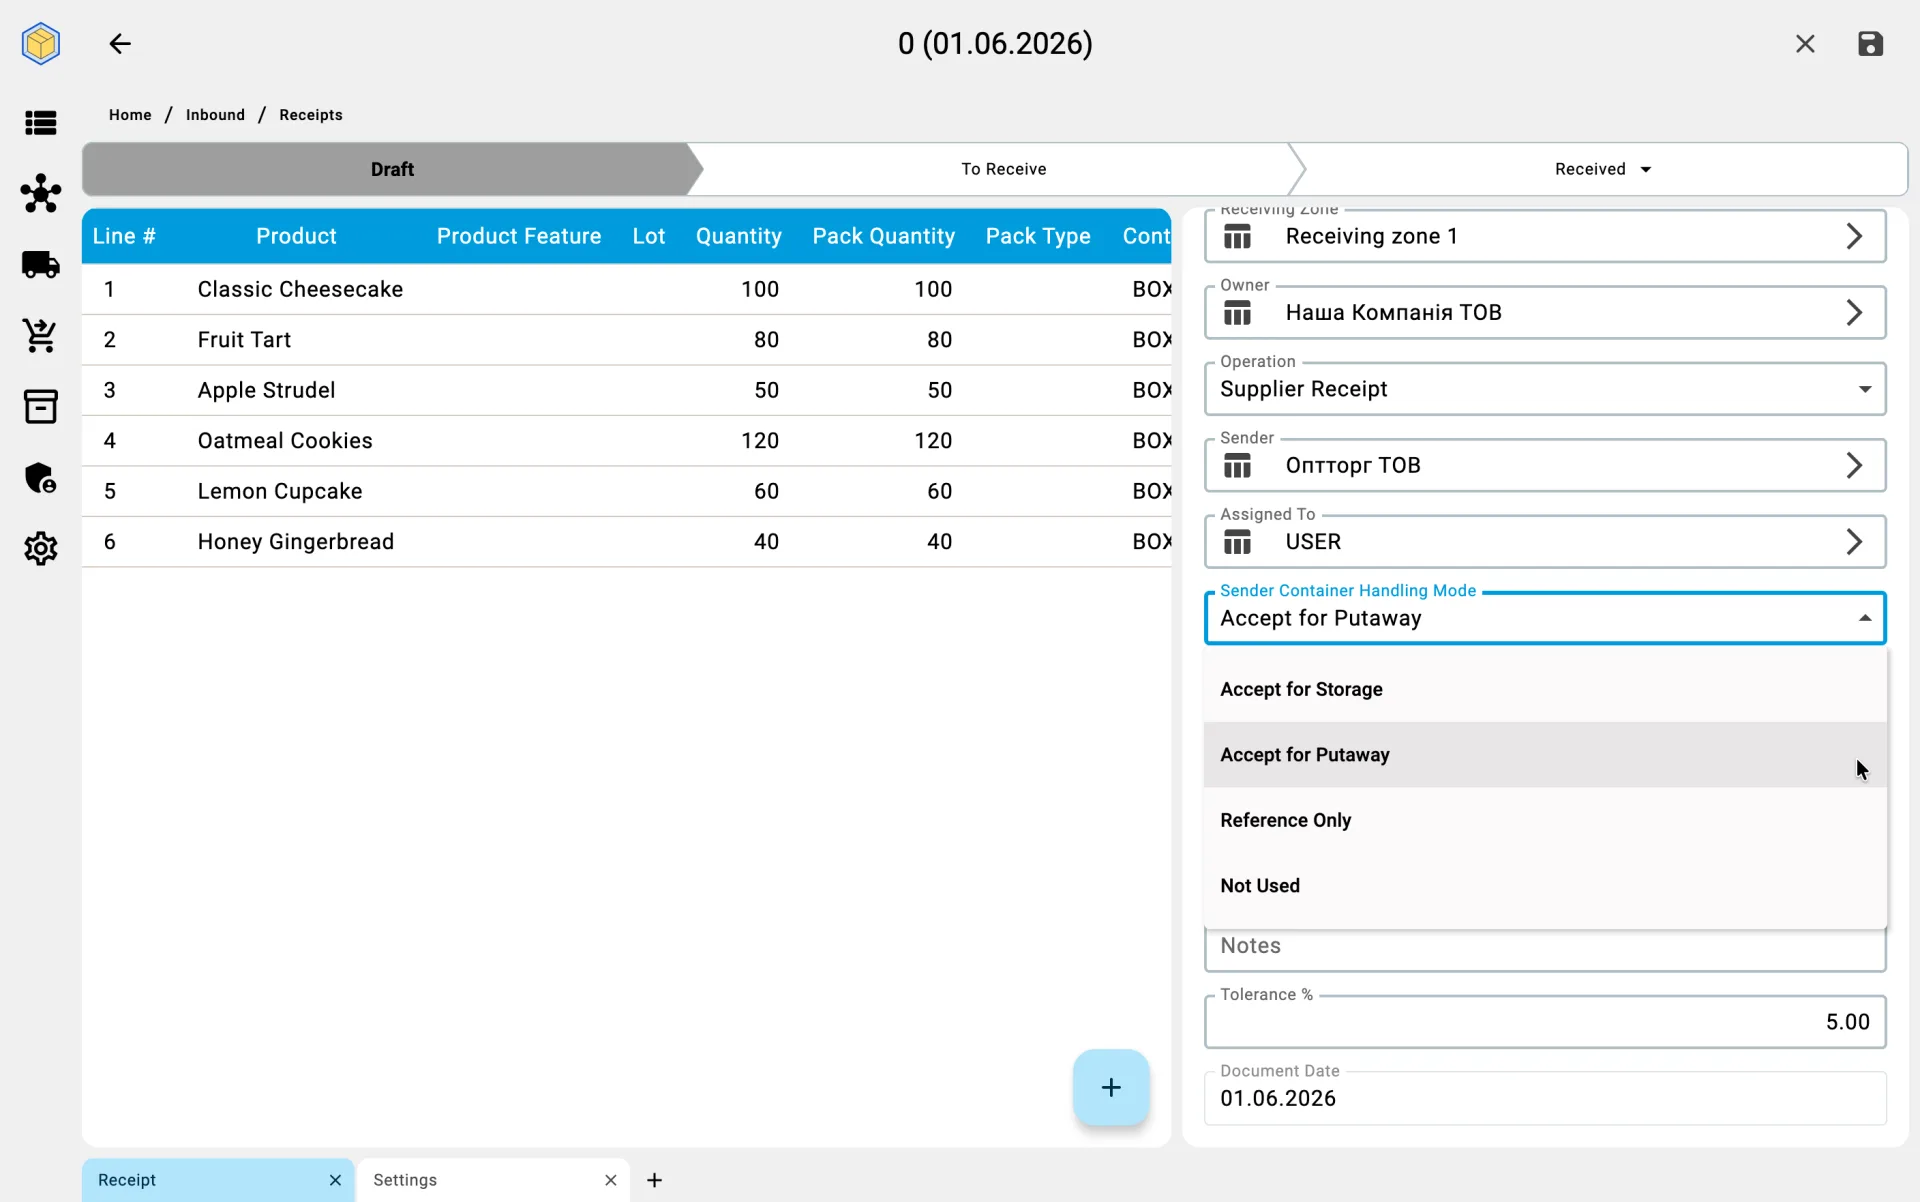Open the security shield sidebar icon
Screen dimensions: 1920x1202
point(41,478)
